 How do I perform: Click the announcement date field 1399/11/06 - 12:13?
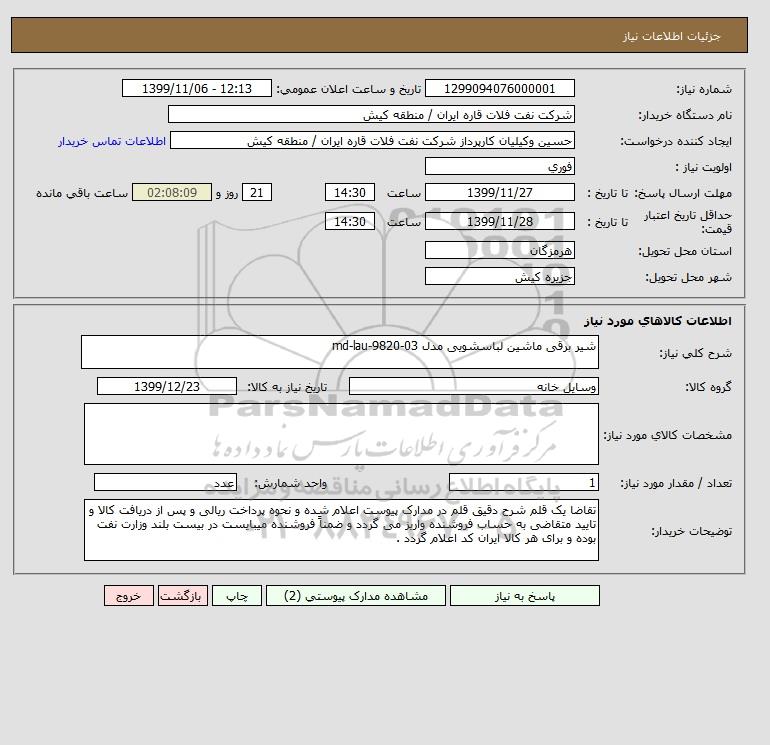point(196,88)
